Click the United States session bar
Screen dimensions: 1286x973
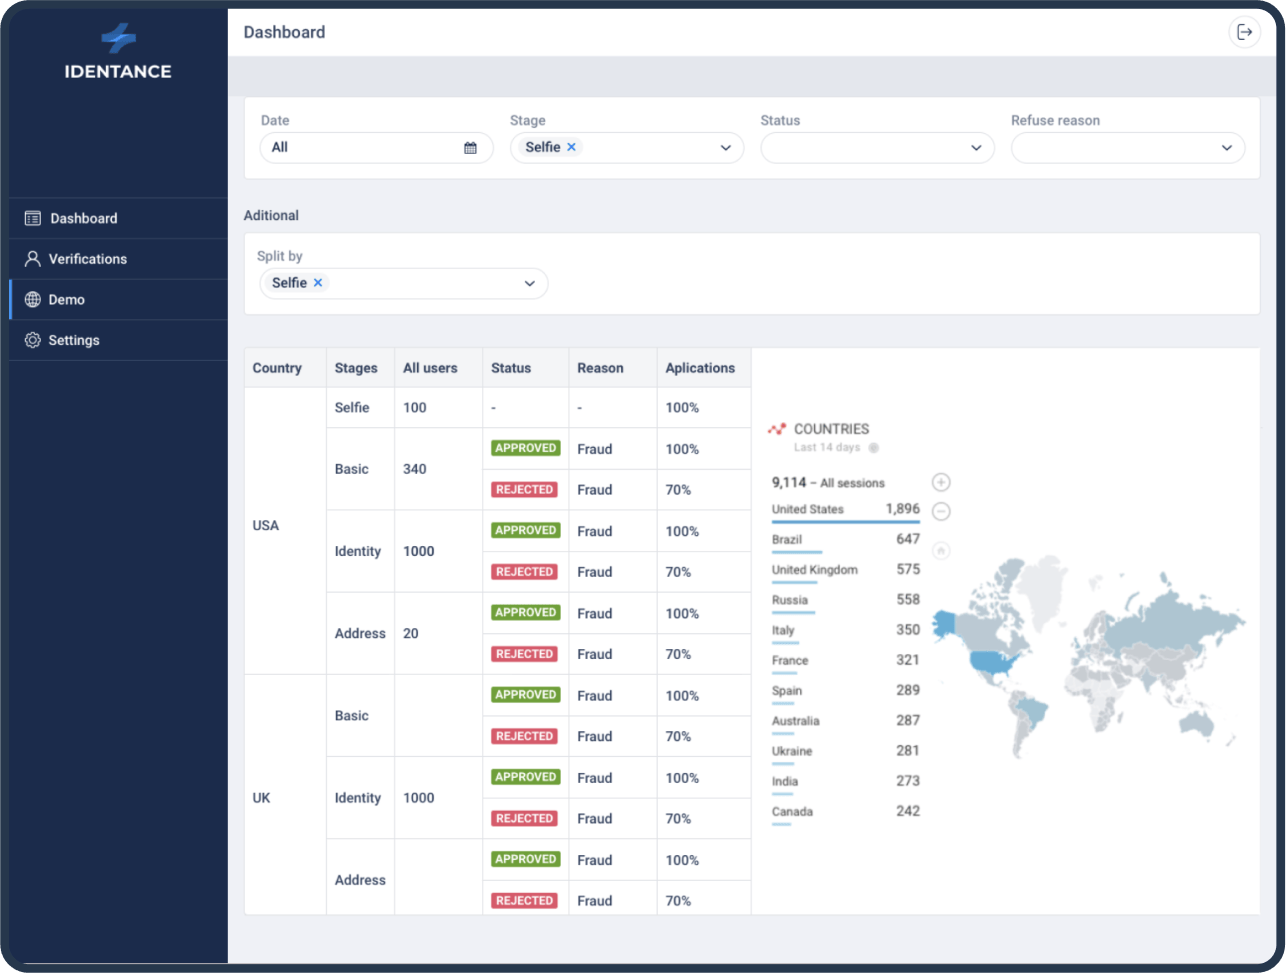click(x=846, y=522)
